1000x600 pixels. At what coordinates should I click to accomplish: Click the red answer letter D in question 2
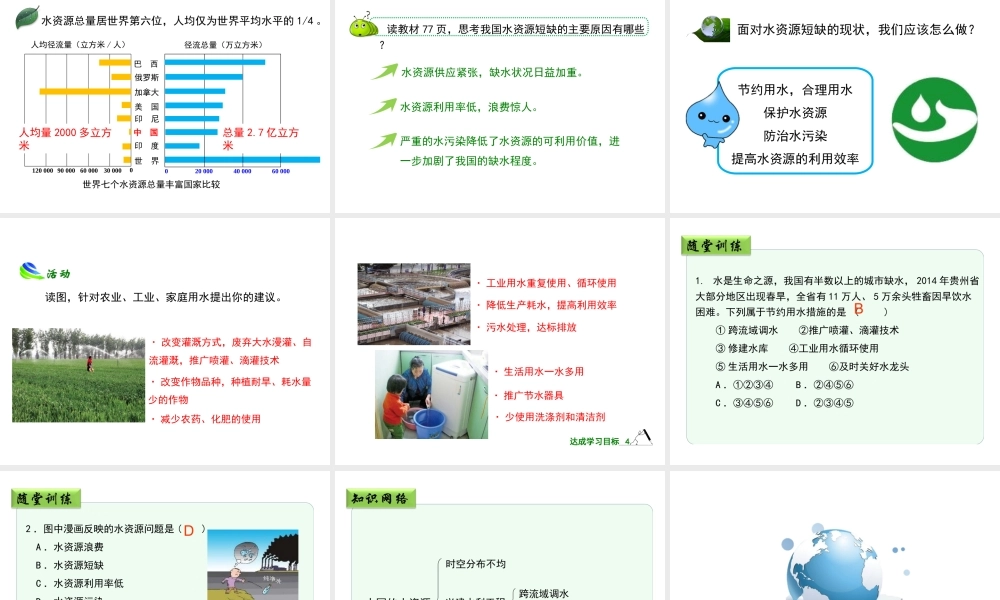tap(189, 530)
